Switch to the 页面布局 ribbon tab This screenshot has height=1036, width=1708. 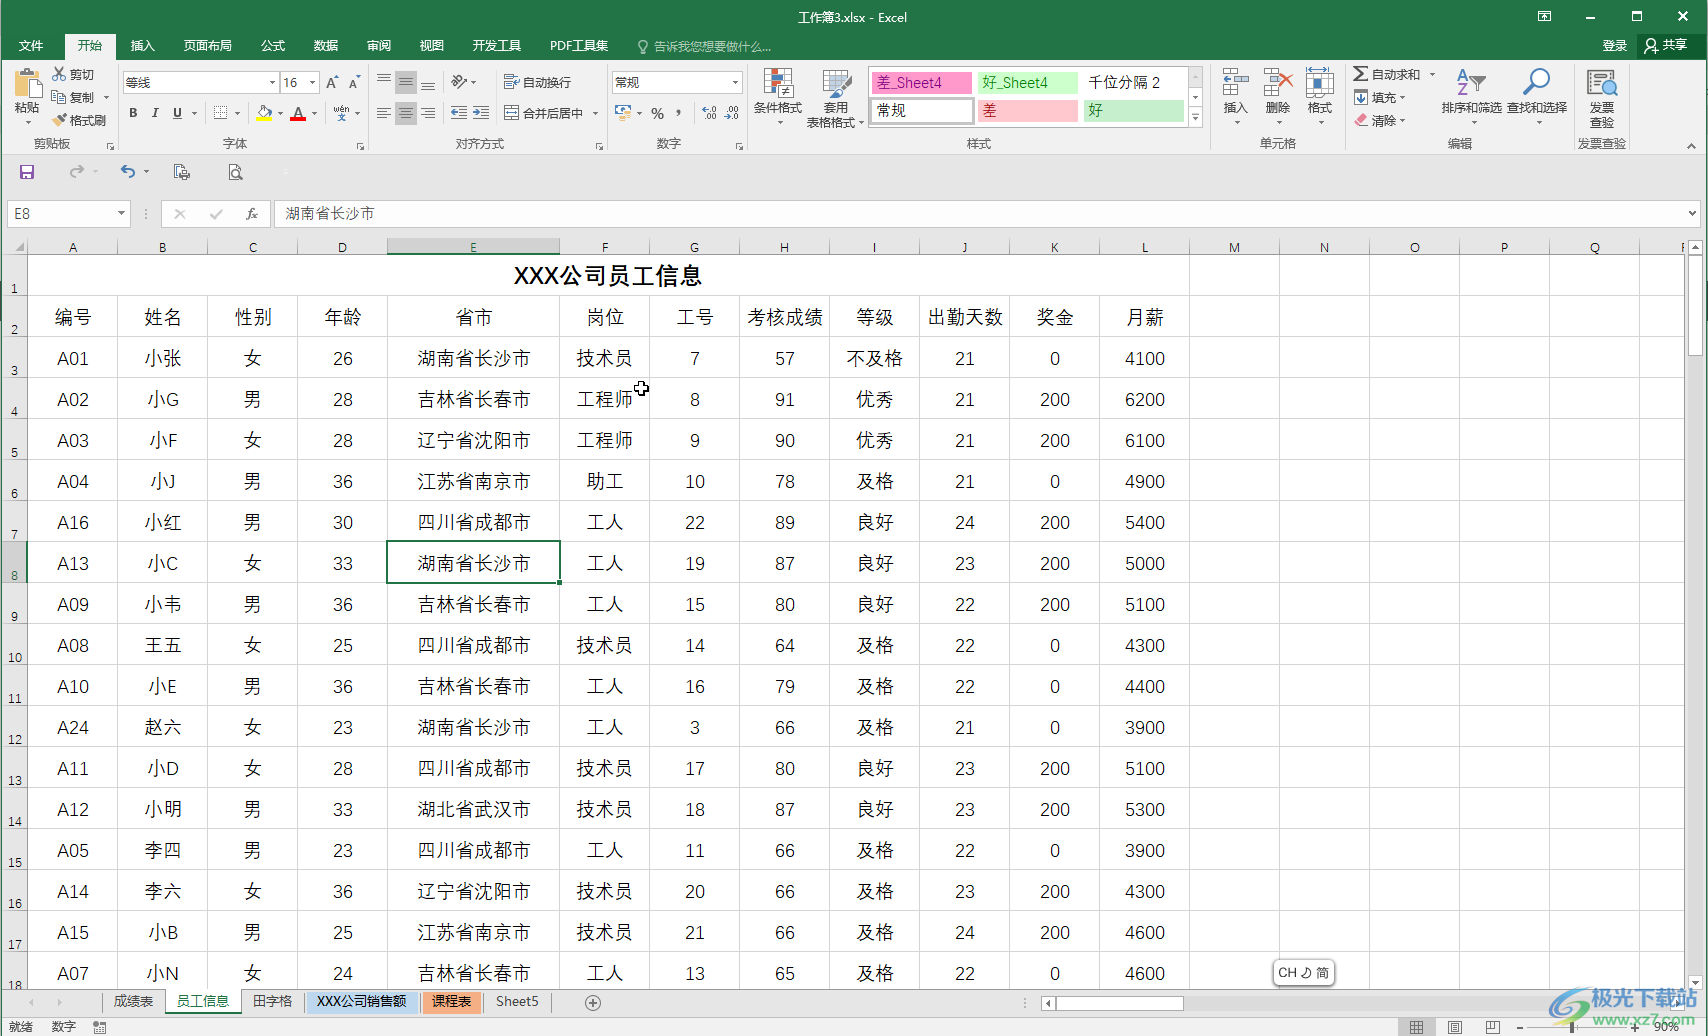207,46
